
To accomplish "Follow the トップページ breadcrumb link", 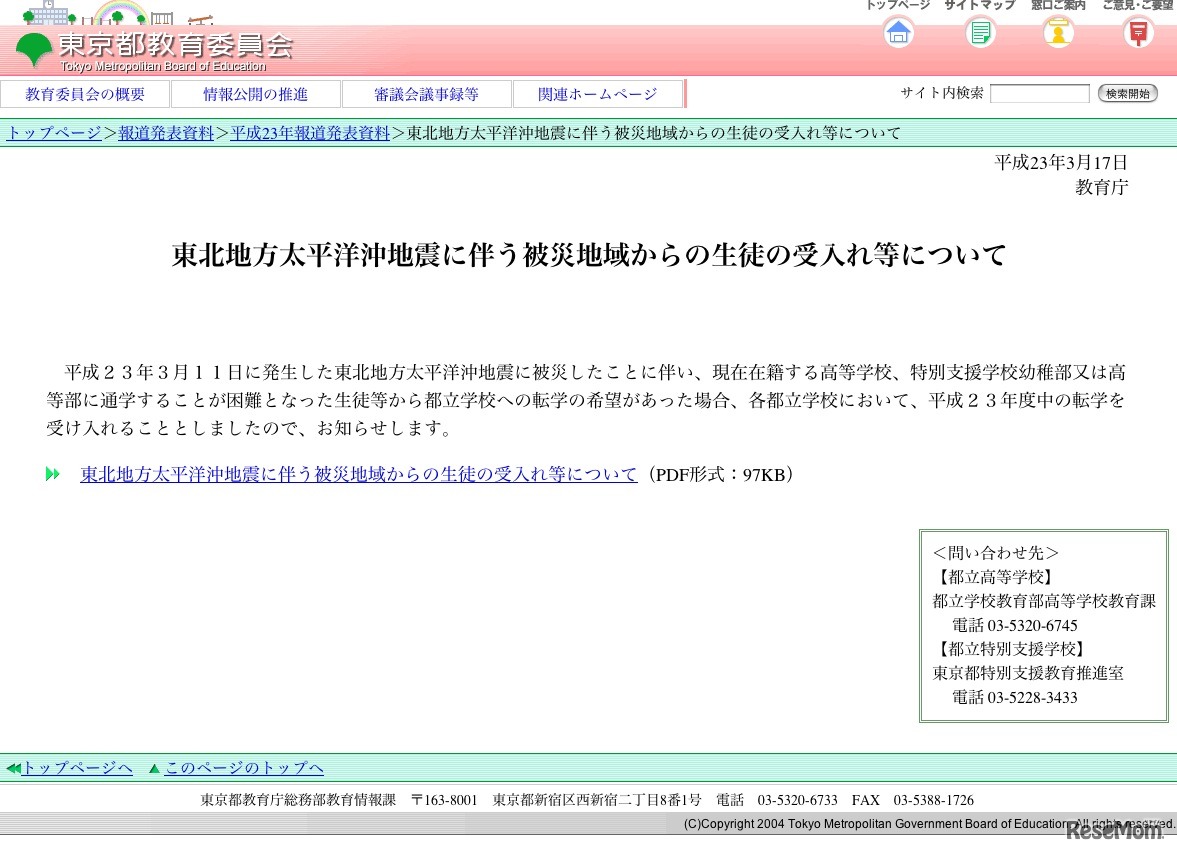I will point(54,133).
